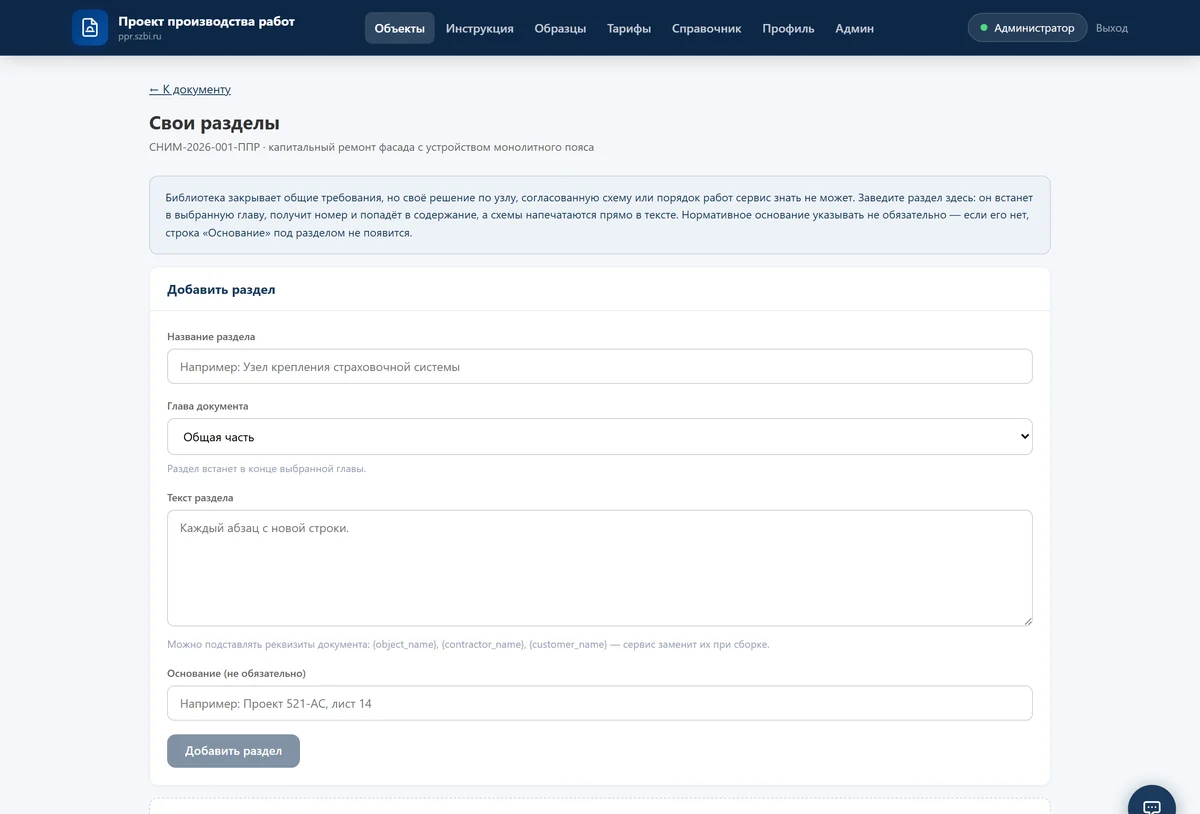Image resolution: width=1200 pixels, height=814 pixels.
Task: Open the Админ menu item
Action: 855,28
